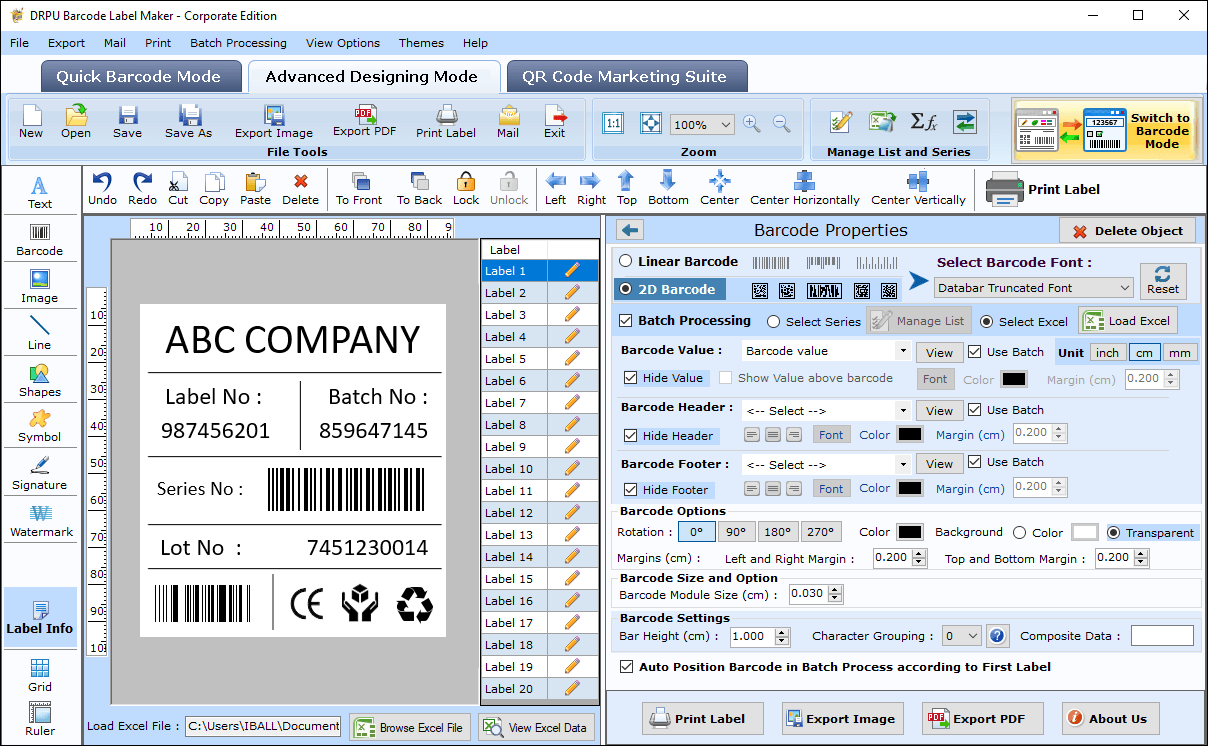Click the Barcode Options black color swatch
This screenshot has height=746, width=1208.
[909, 532]
